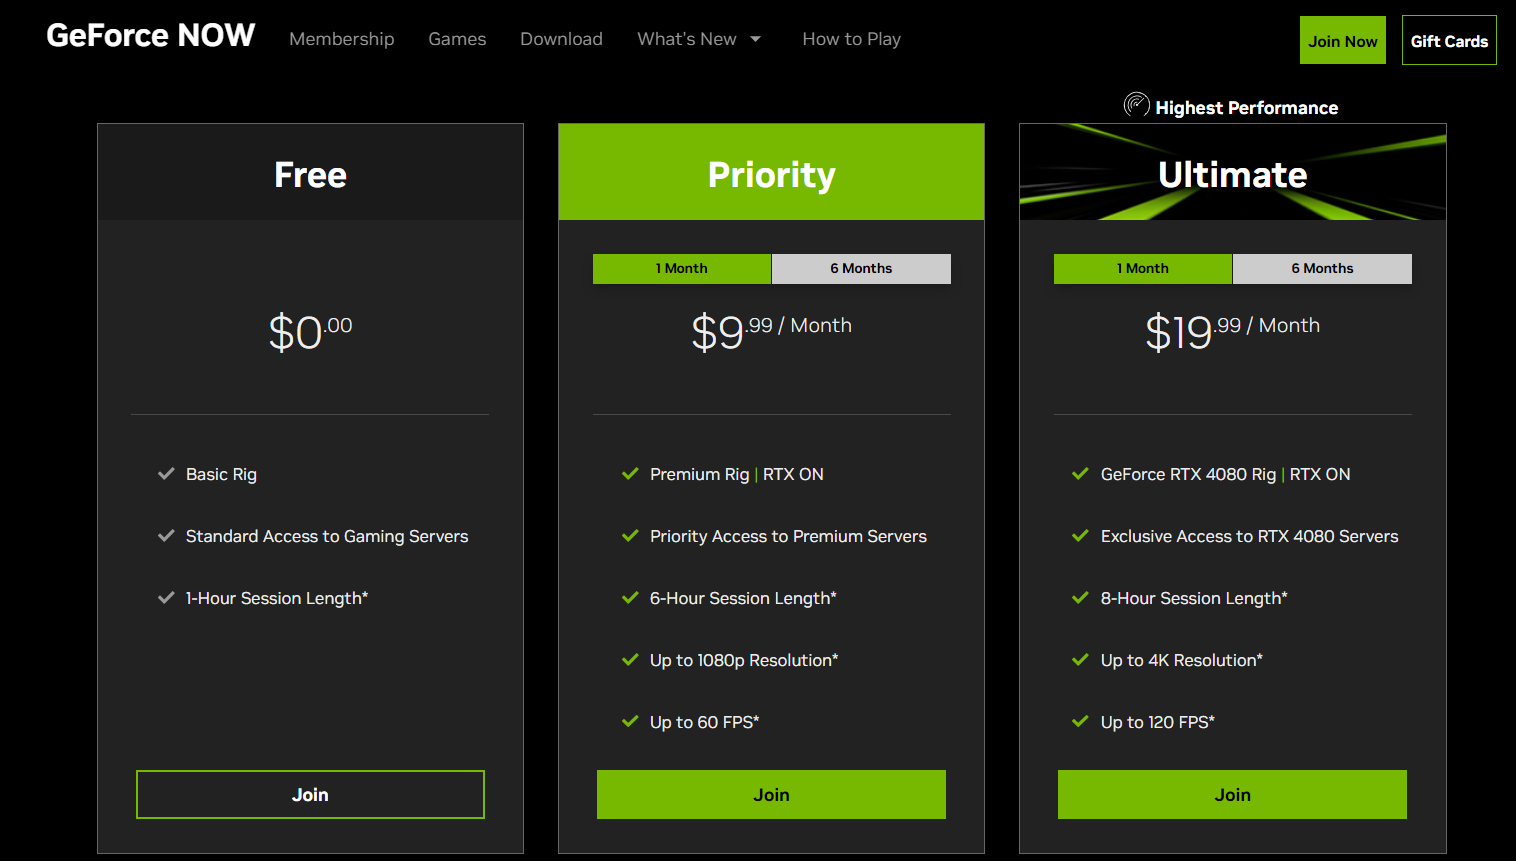The image size is (1516, 861).
Task: Click 'Priority Access to Premium Servers' text
Action: (x=788, y=536)
